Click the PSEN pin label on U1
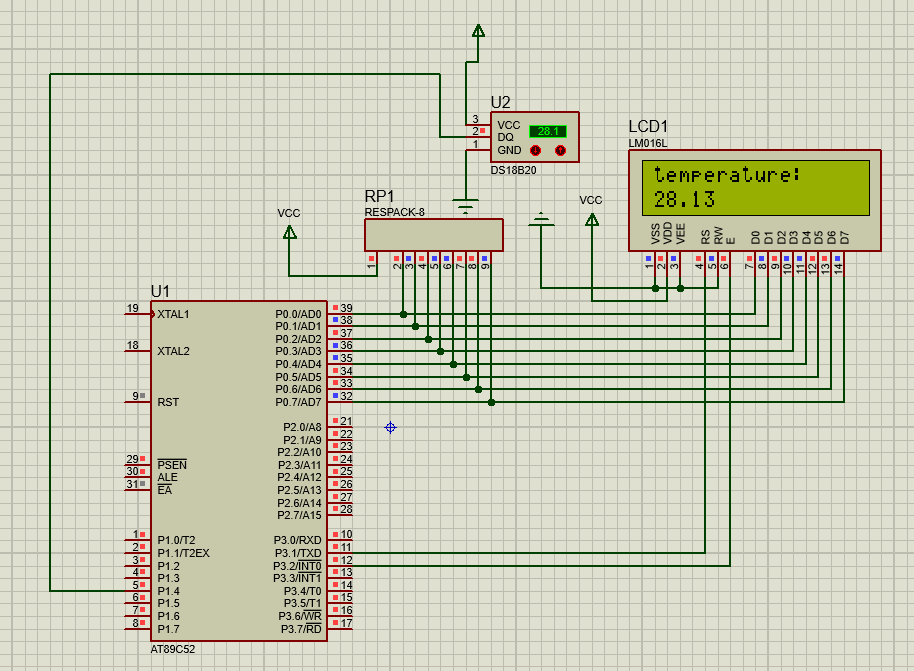 tap(172, 465)
